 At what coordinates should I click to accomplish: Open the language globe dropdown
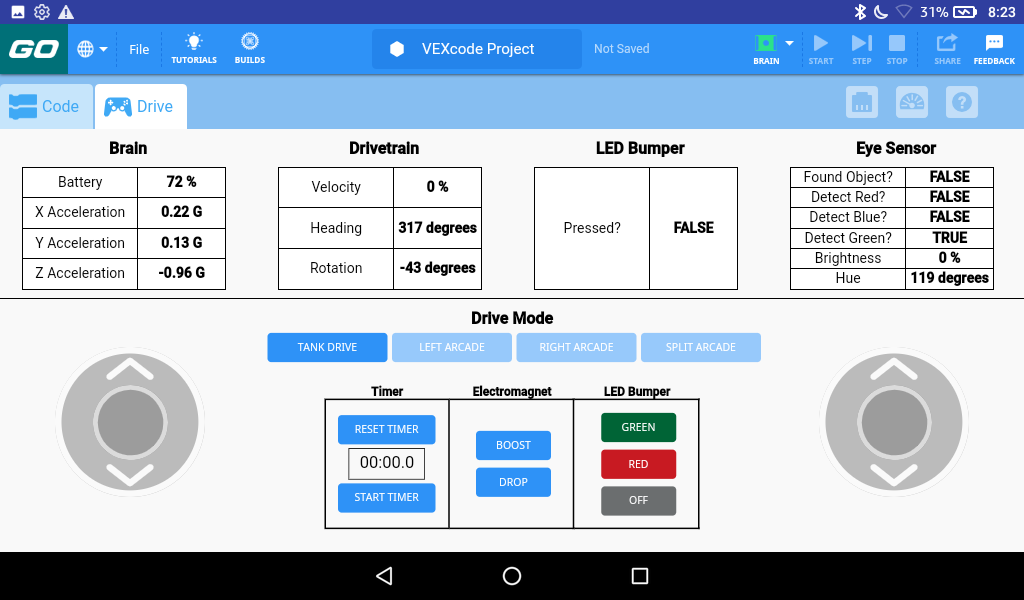coord(91,48)
